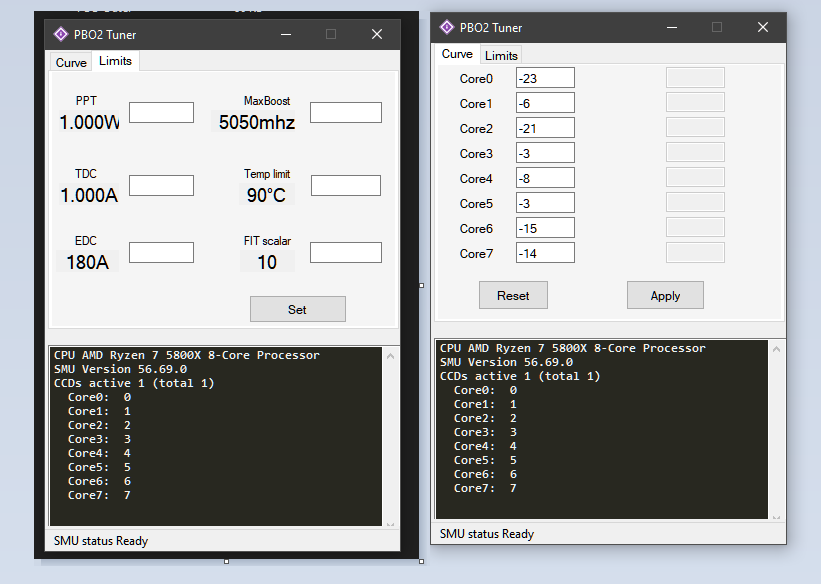Edit the Core0 offset field showing -23

(545, 78)
